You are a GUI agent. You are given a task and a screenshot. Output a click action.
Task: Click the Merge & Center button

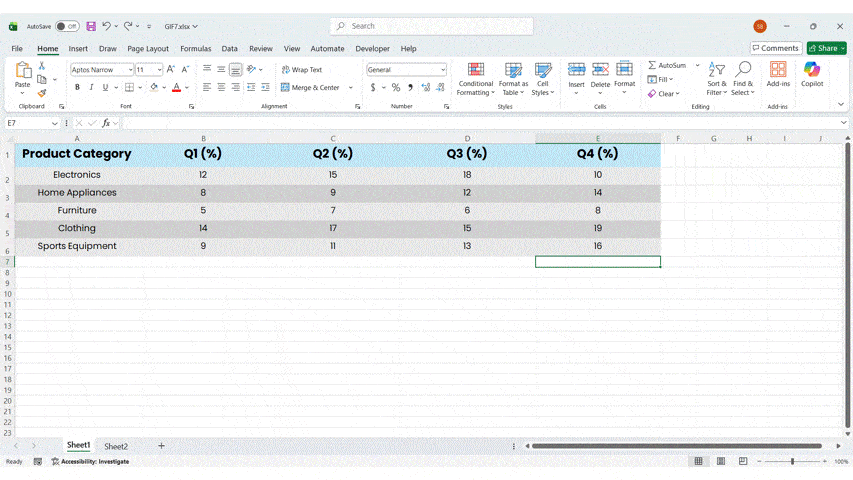[310, 88]
